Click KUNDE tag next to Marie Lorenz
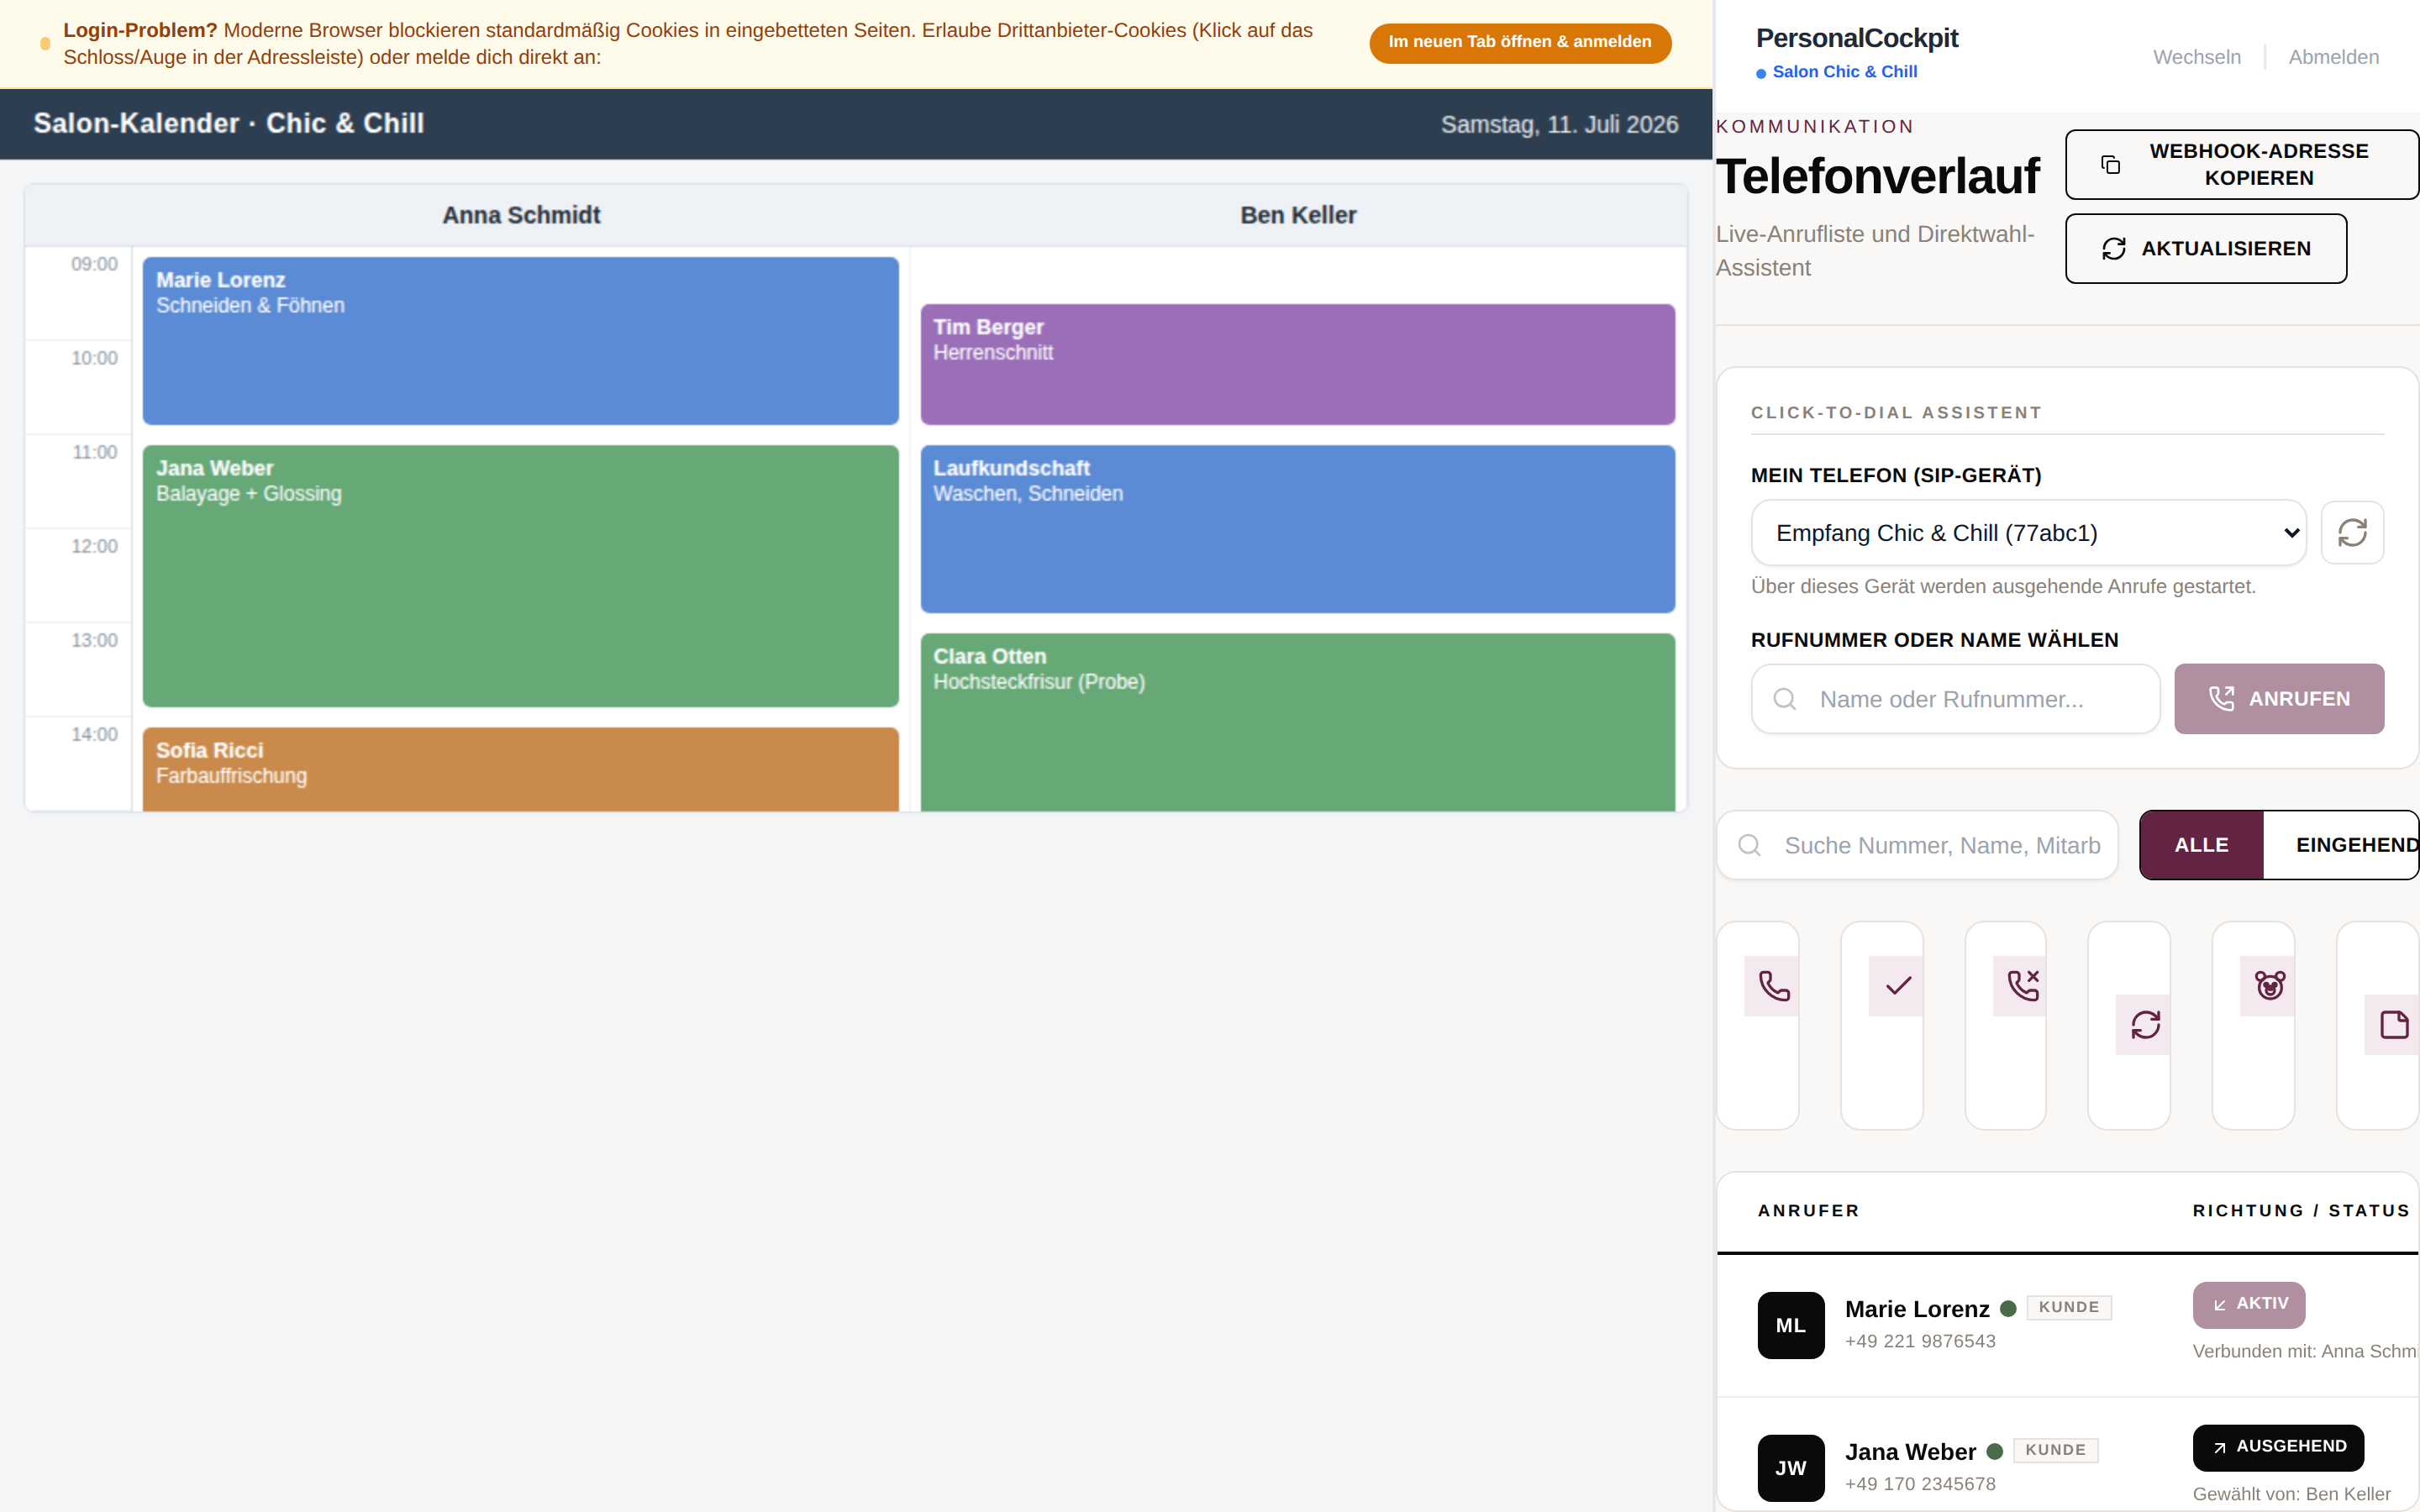 point(2069,1307)
